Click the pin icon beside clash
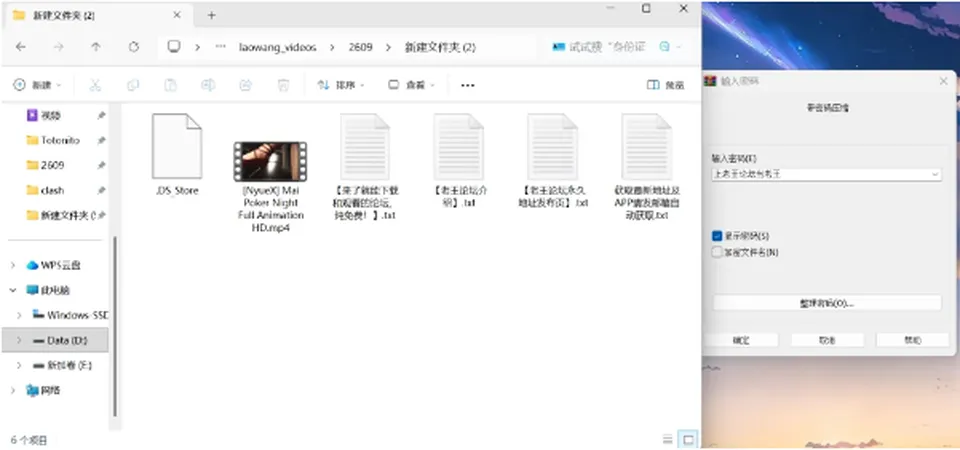 [x=102, y=190]
